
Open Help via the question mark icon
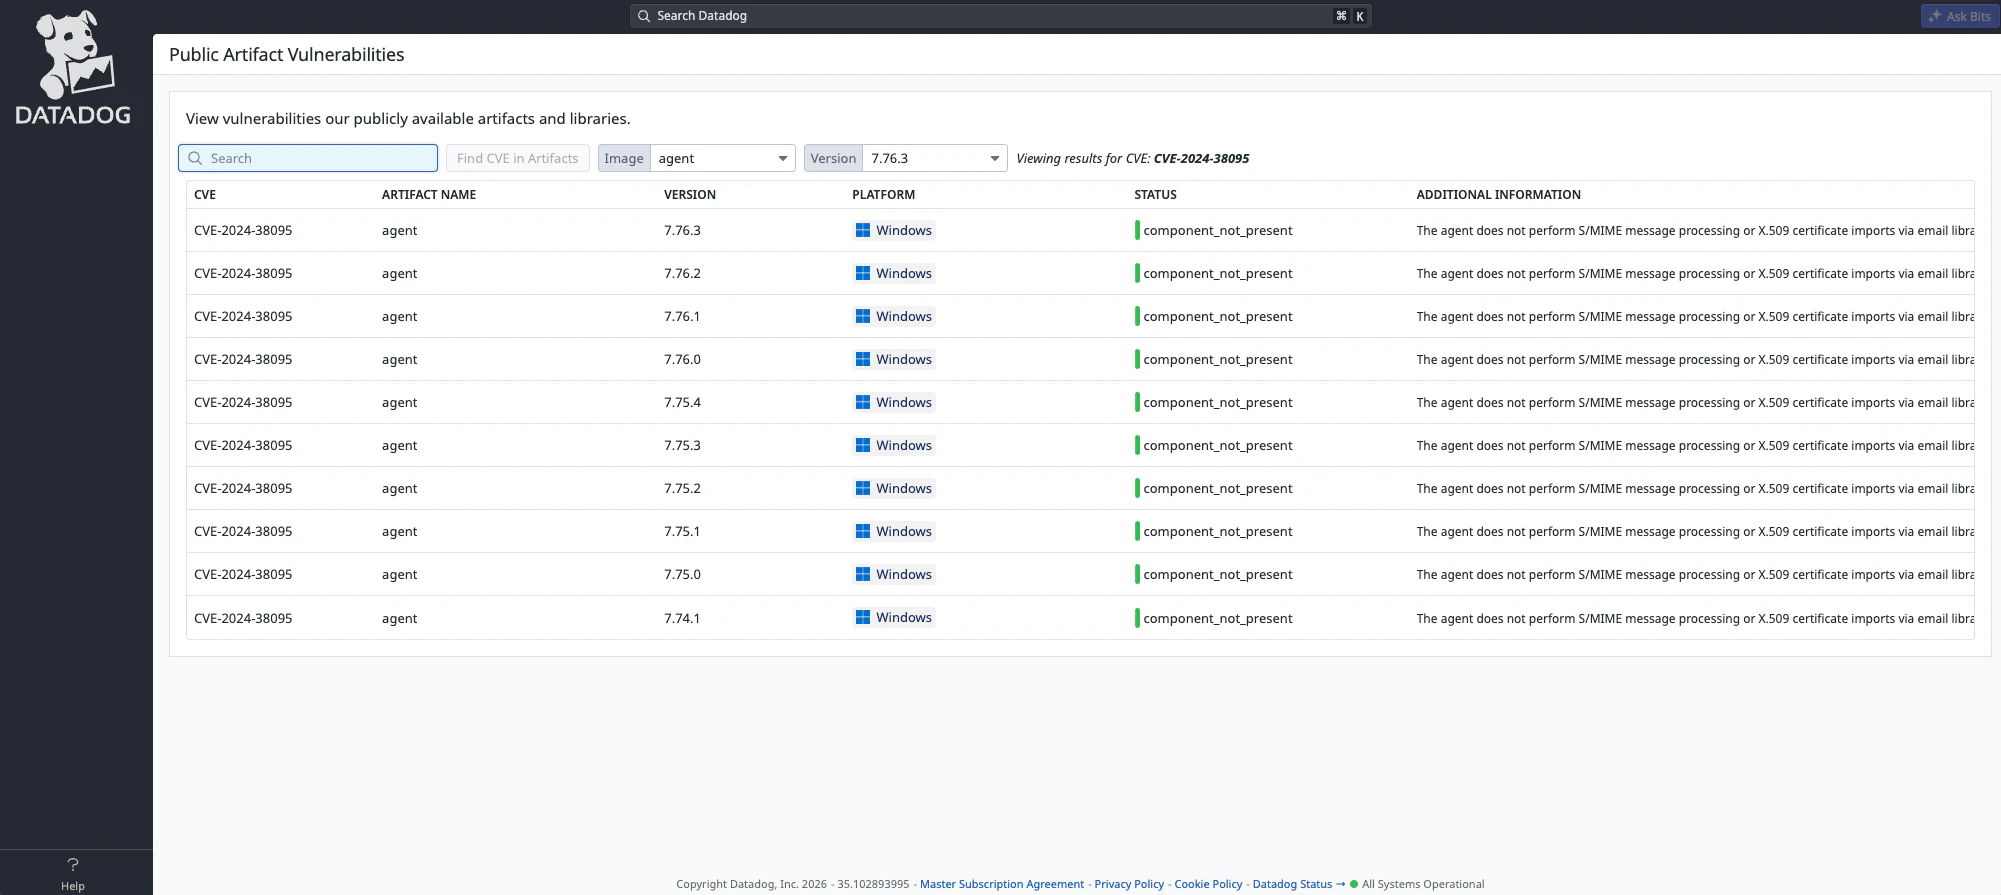pos(73,865)
